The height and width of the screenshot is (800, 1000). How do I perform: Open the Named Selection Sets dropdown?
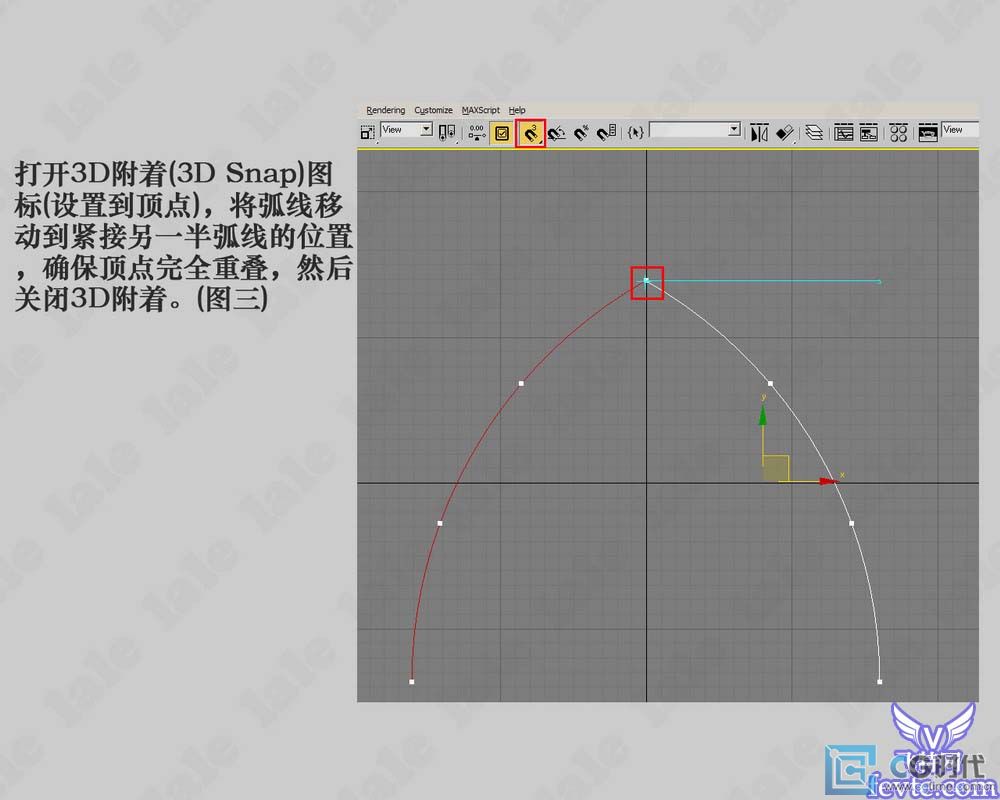[x=695, y=130]
